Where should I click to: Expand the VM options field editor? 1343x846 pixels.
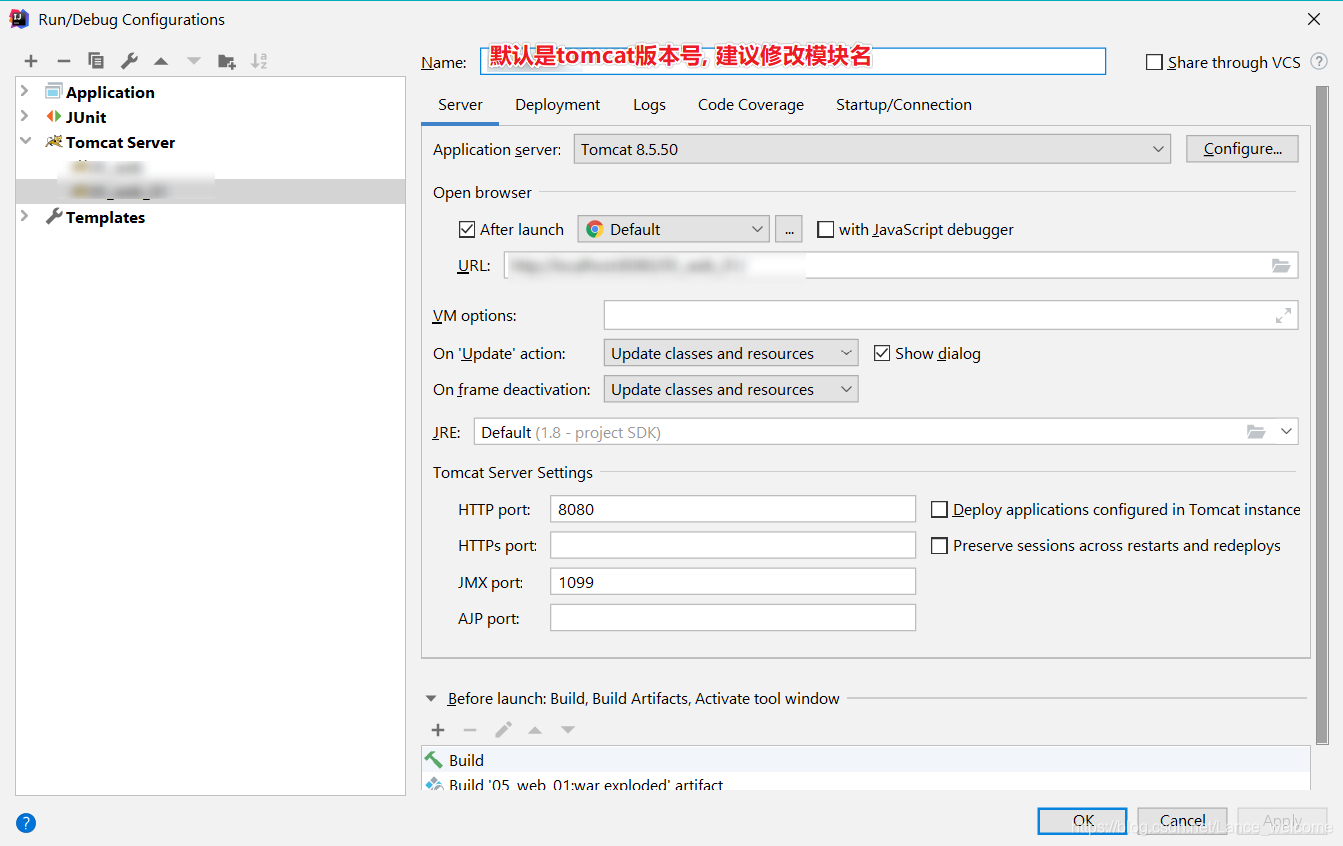pos(1283,315)
